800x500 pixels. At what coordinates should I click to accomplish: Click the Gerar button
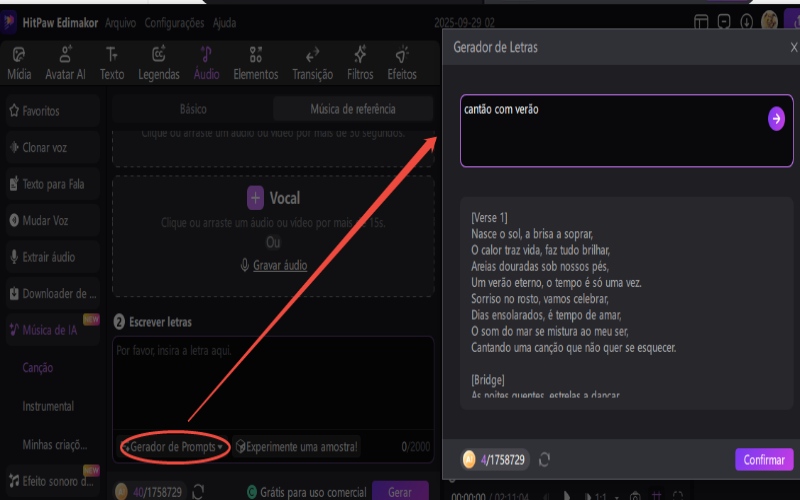point(400,492)
